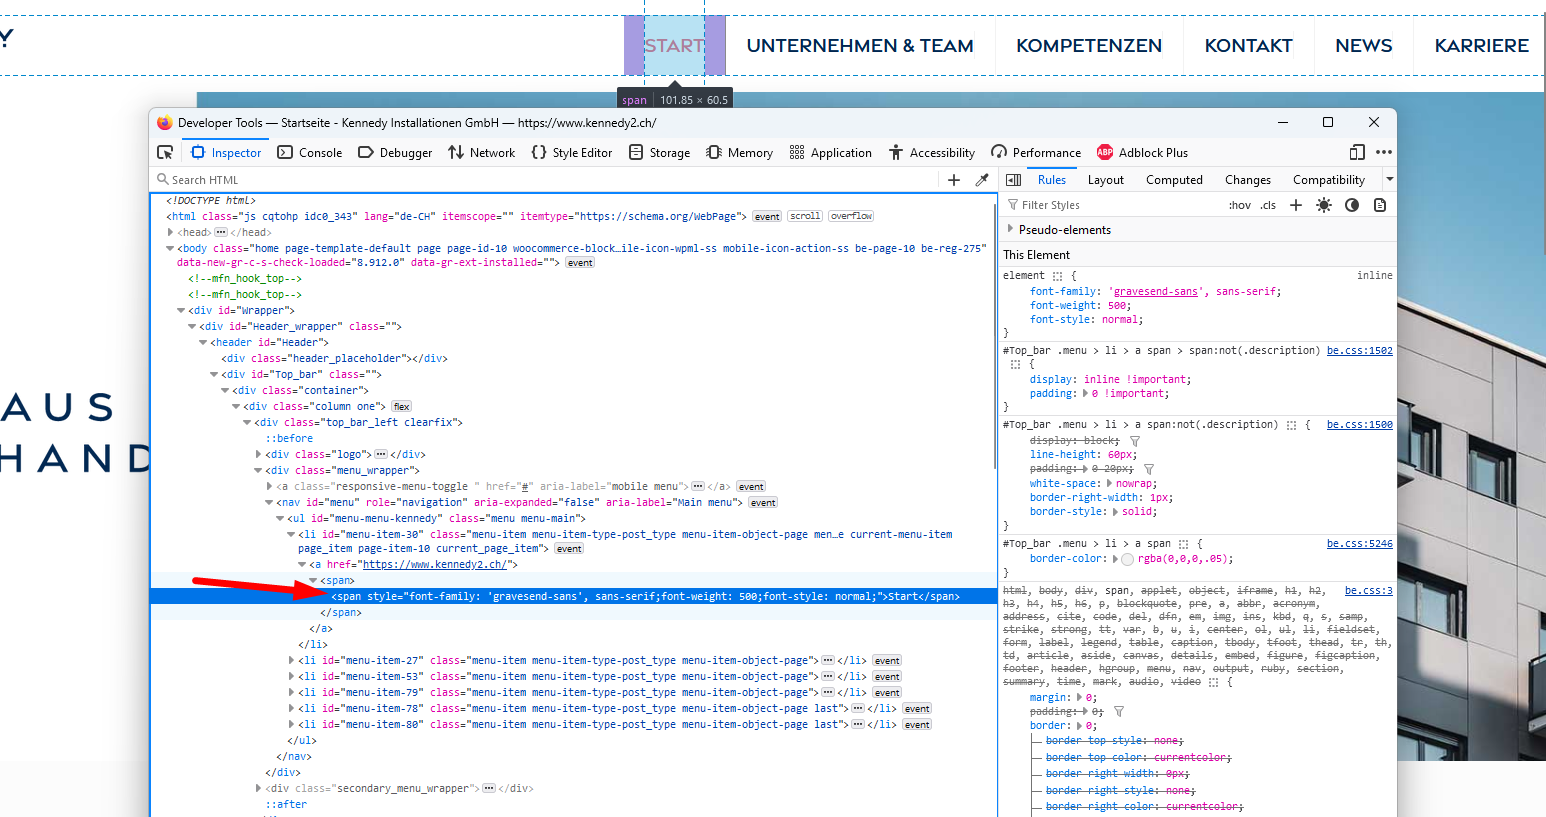
Task: Click the Filter Styles field
Action: (x=1112, y=205)
